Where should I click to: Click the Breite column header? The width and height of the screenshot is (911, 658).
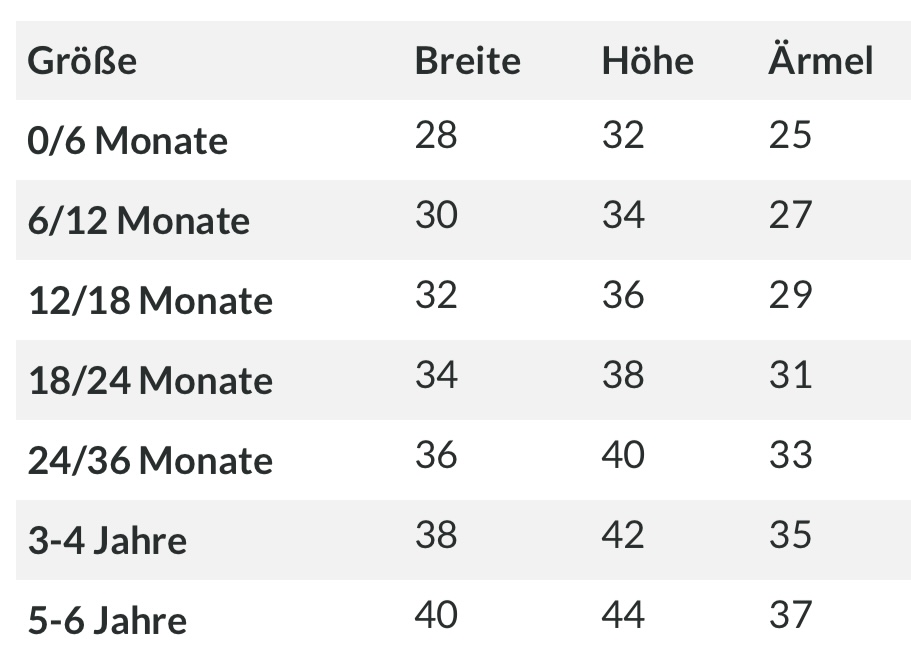click(467, 61)
